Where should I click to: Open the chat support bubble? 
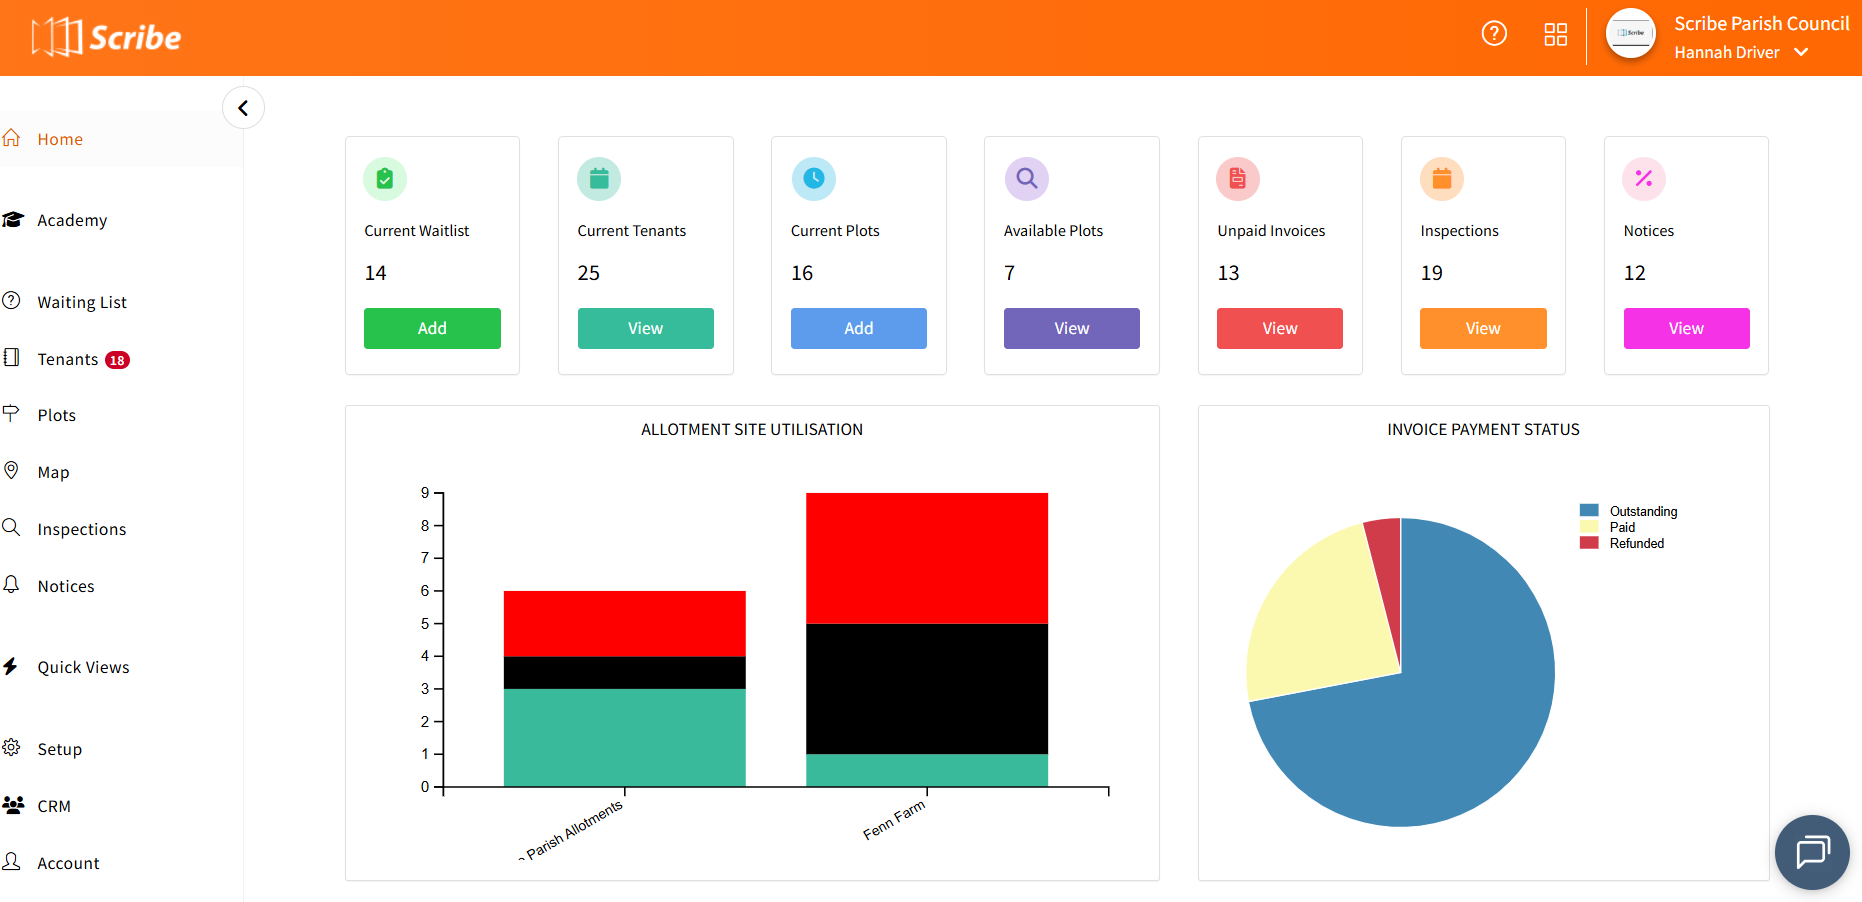(1811, 852)
